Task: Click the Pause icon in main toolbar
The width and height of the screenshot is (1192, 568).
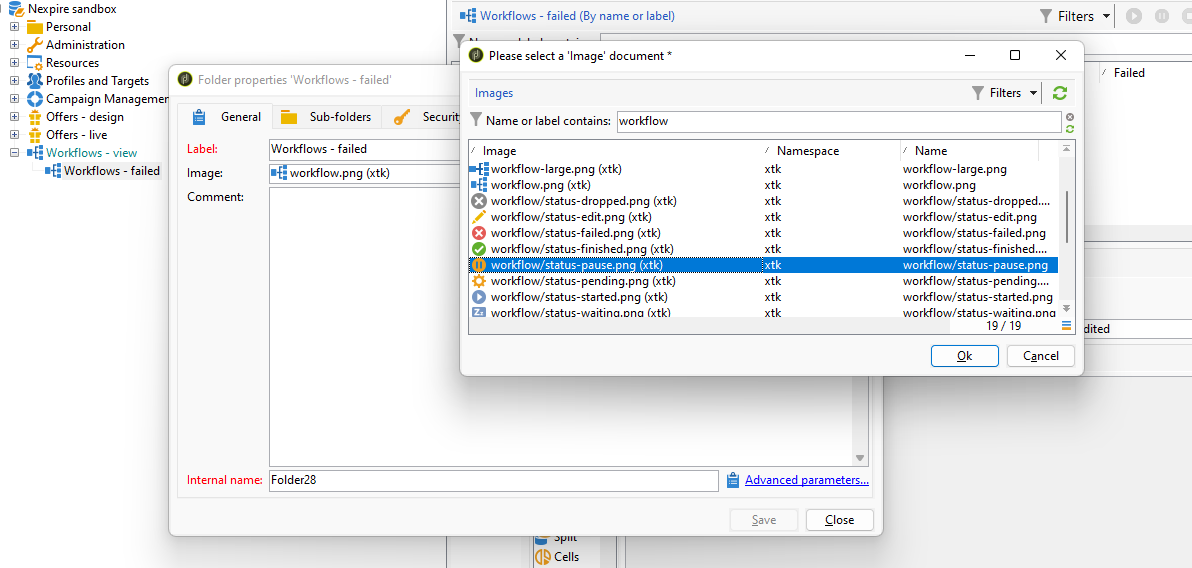Action: point(1162,15)
